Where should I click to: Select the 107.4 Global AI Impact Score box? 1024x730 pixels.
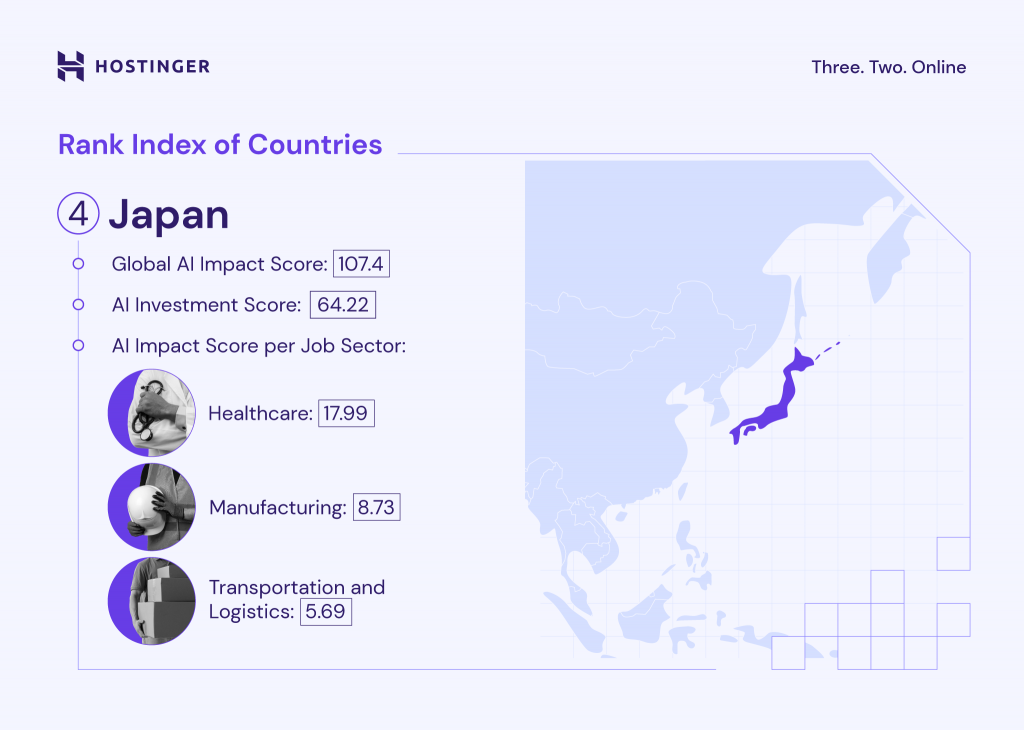coord(361,263)
